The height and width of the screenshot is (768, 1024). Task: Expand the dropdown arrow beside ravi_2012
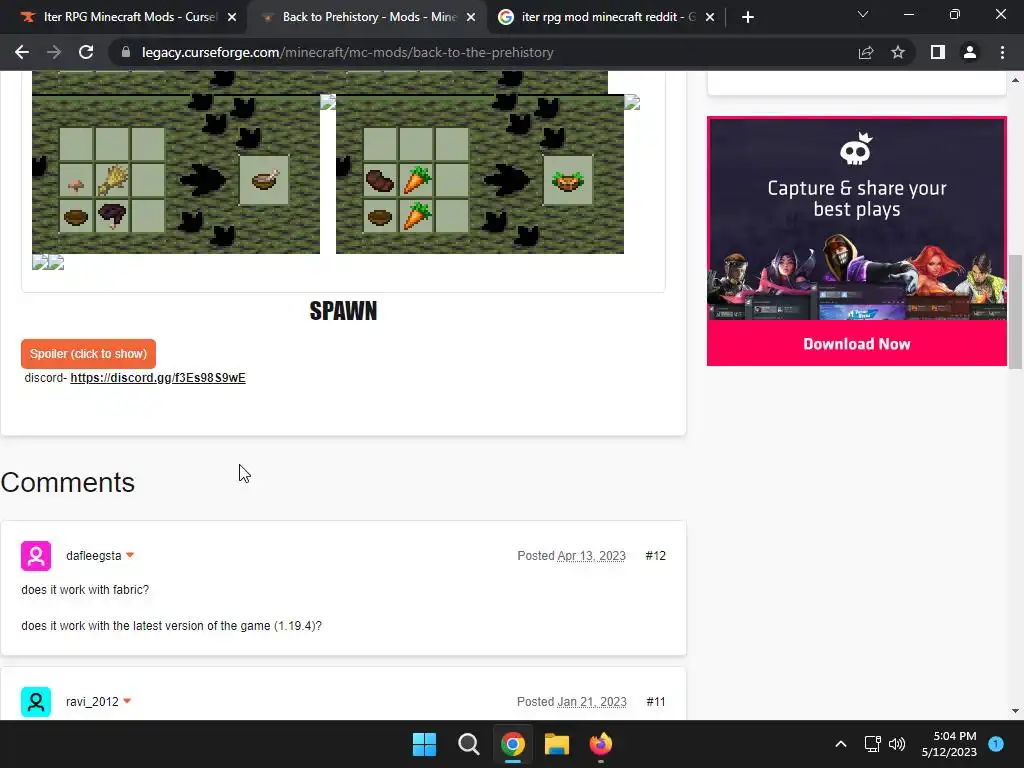click(x=127, y=701)
